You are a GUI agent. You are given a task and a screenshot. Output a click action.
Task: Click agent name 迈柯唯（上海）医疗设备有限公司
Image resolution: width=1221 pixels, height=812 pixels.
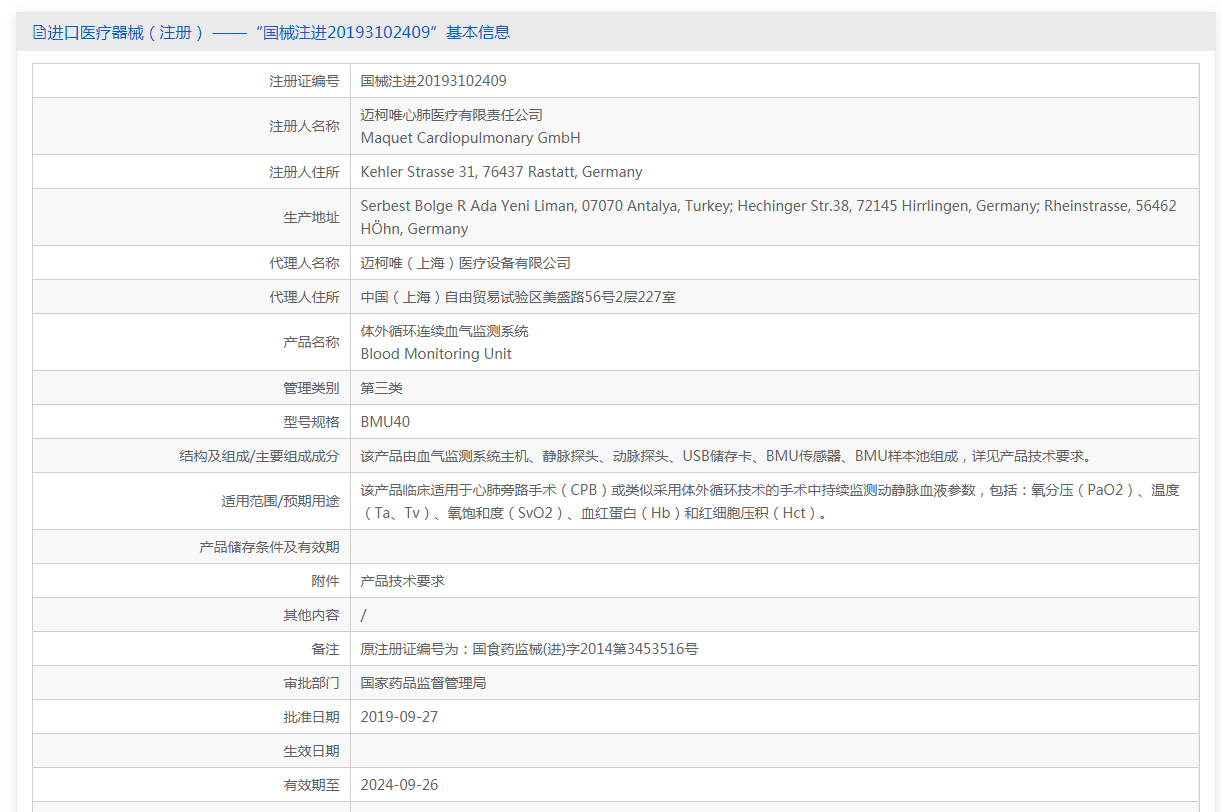[x=465, y=263]
